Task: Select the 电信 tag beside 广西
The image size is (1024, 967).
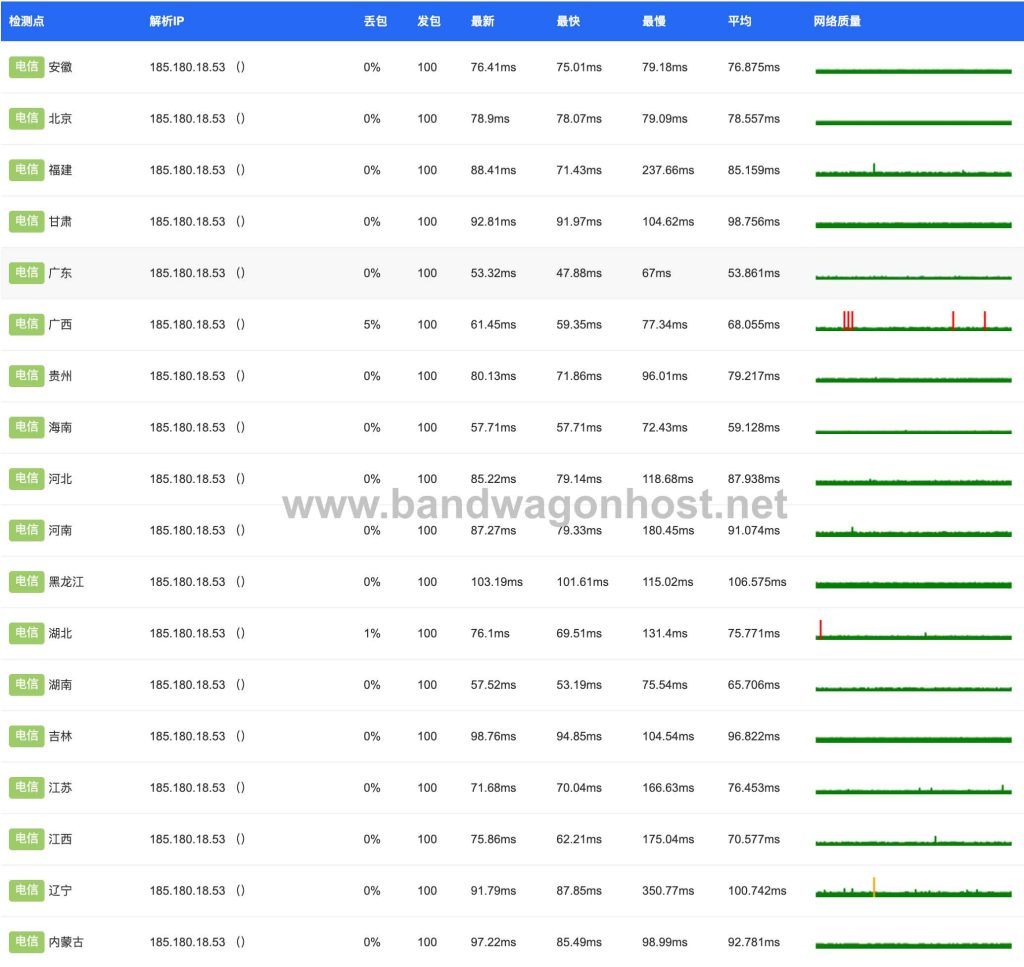Action: pyautogui.click(x=26, y=324)
